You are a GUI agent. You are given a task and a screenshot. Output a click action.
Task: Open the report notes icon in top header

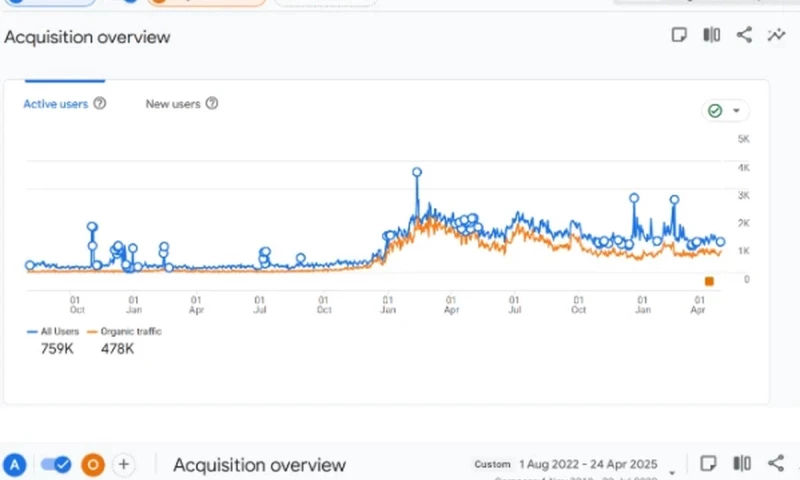tap(679, 35)
